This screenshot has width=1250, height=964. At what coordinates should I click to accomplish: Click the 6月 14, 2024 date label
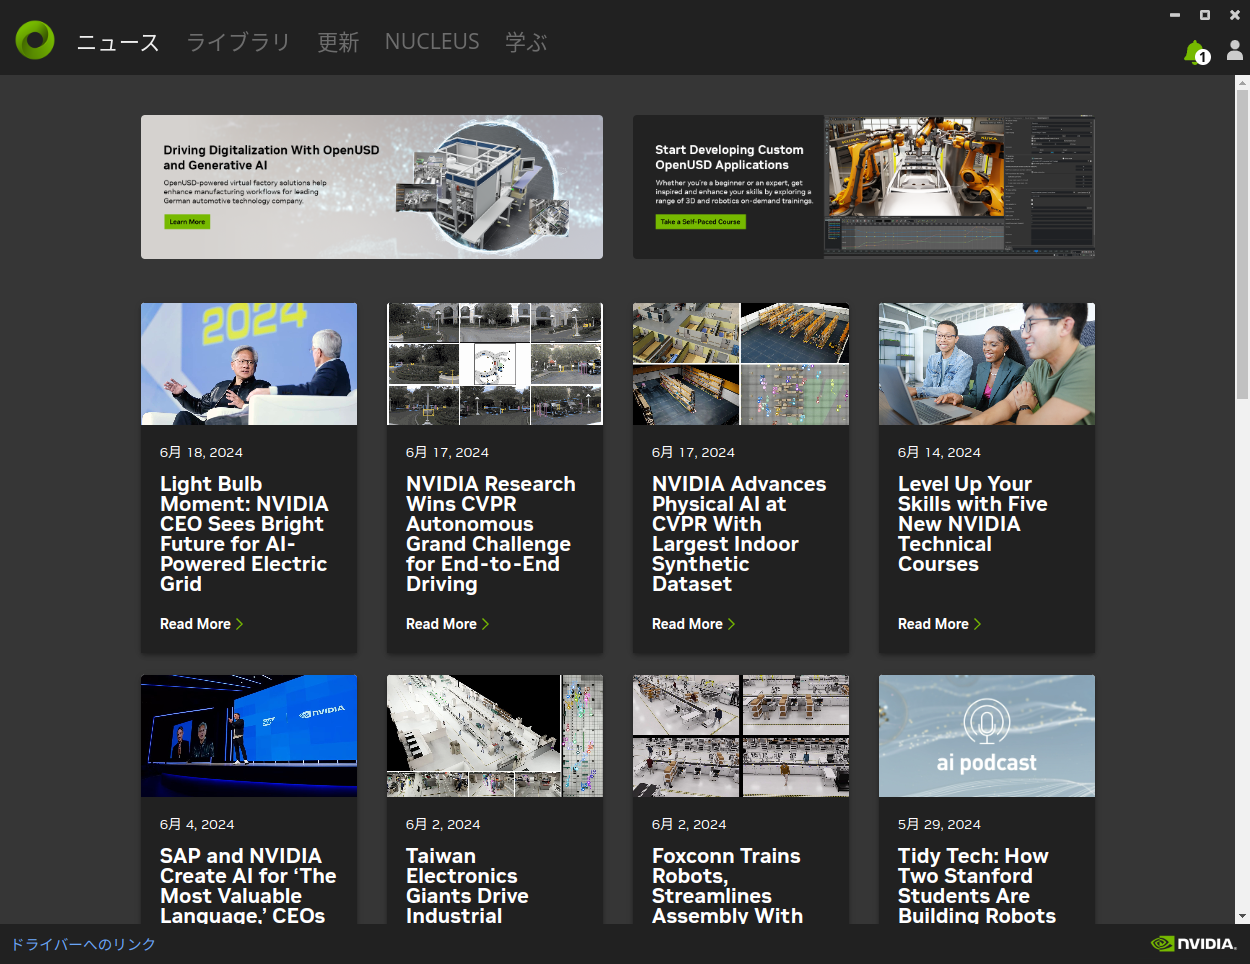click(x=939, y=452)
